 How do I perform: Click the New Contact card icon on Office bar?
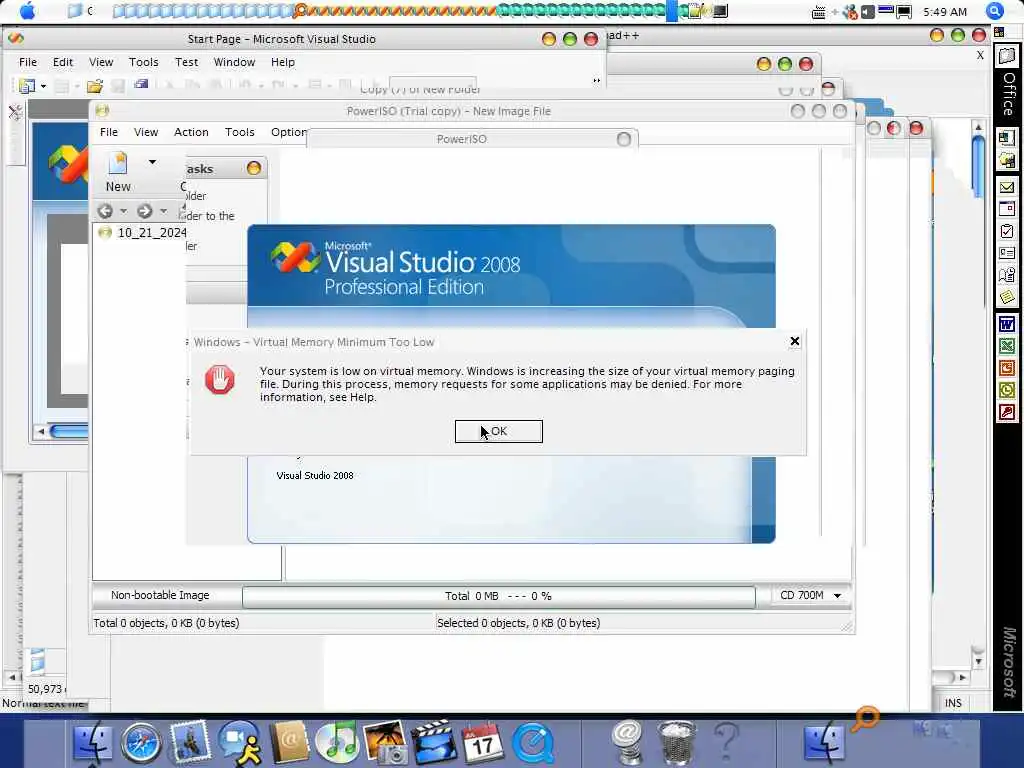click(1007, 253)
